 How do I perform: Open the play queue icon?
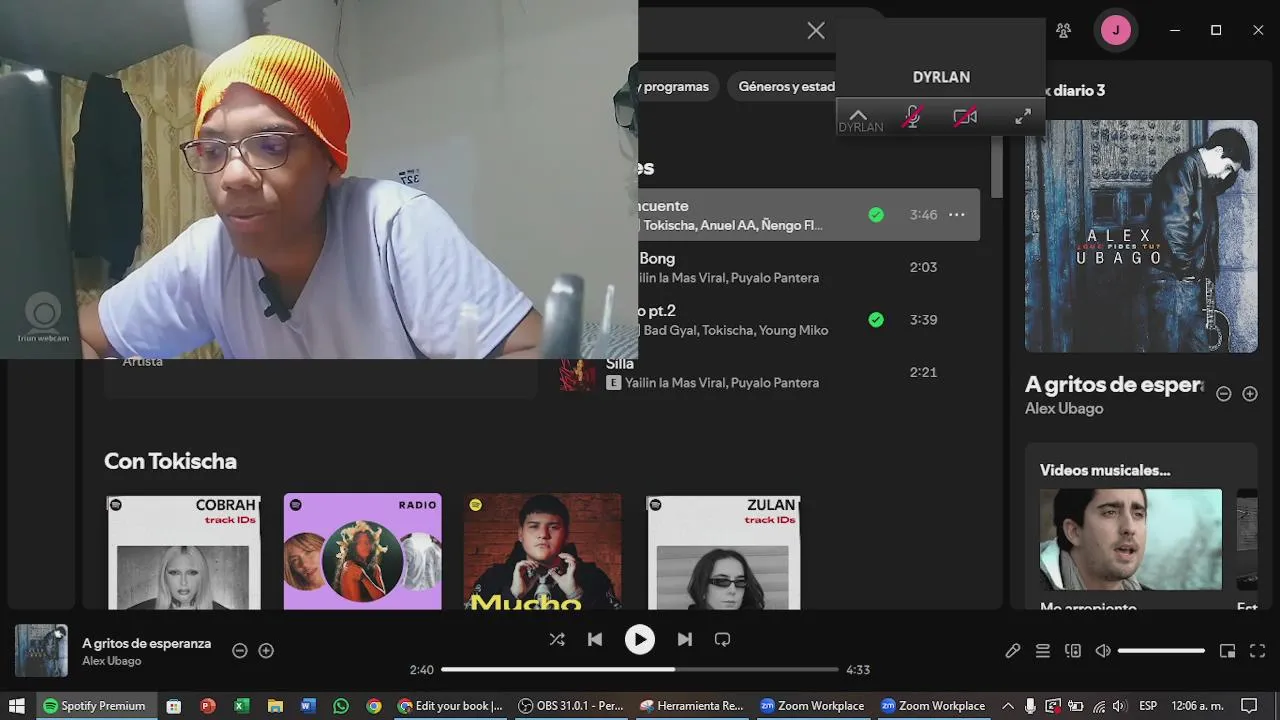click(1043, 651)
